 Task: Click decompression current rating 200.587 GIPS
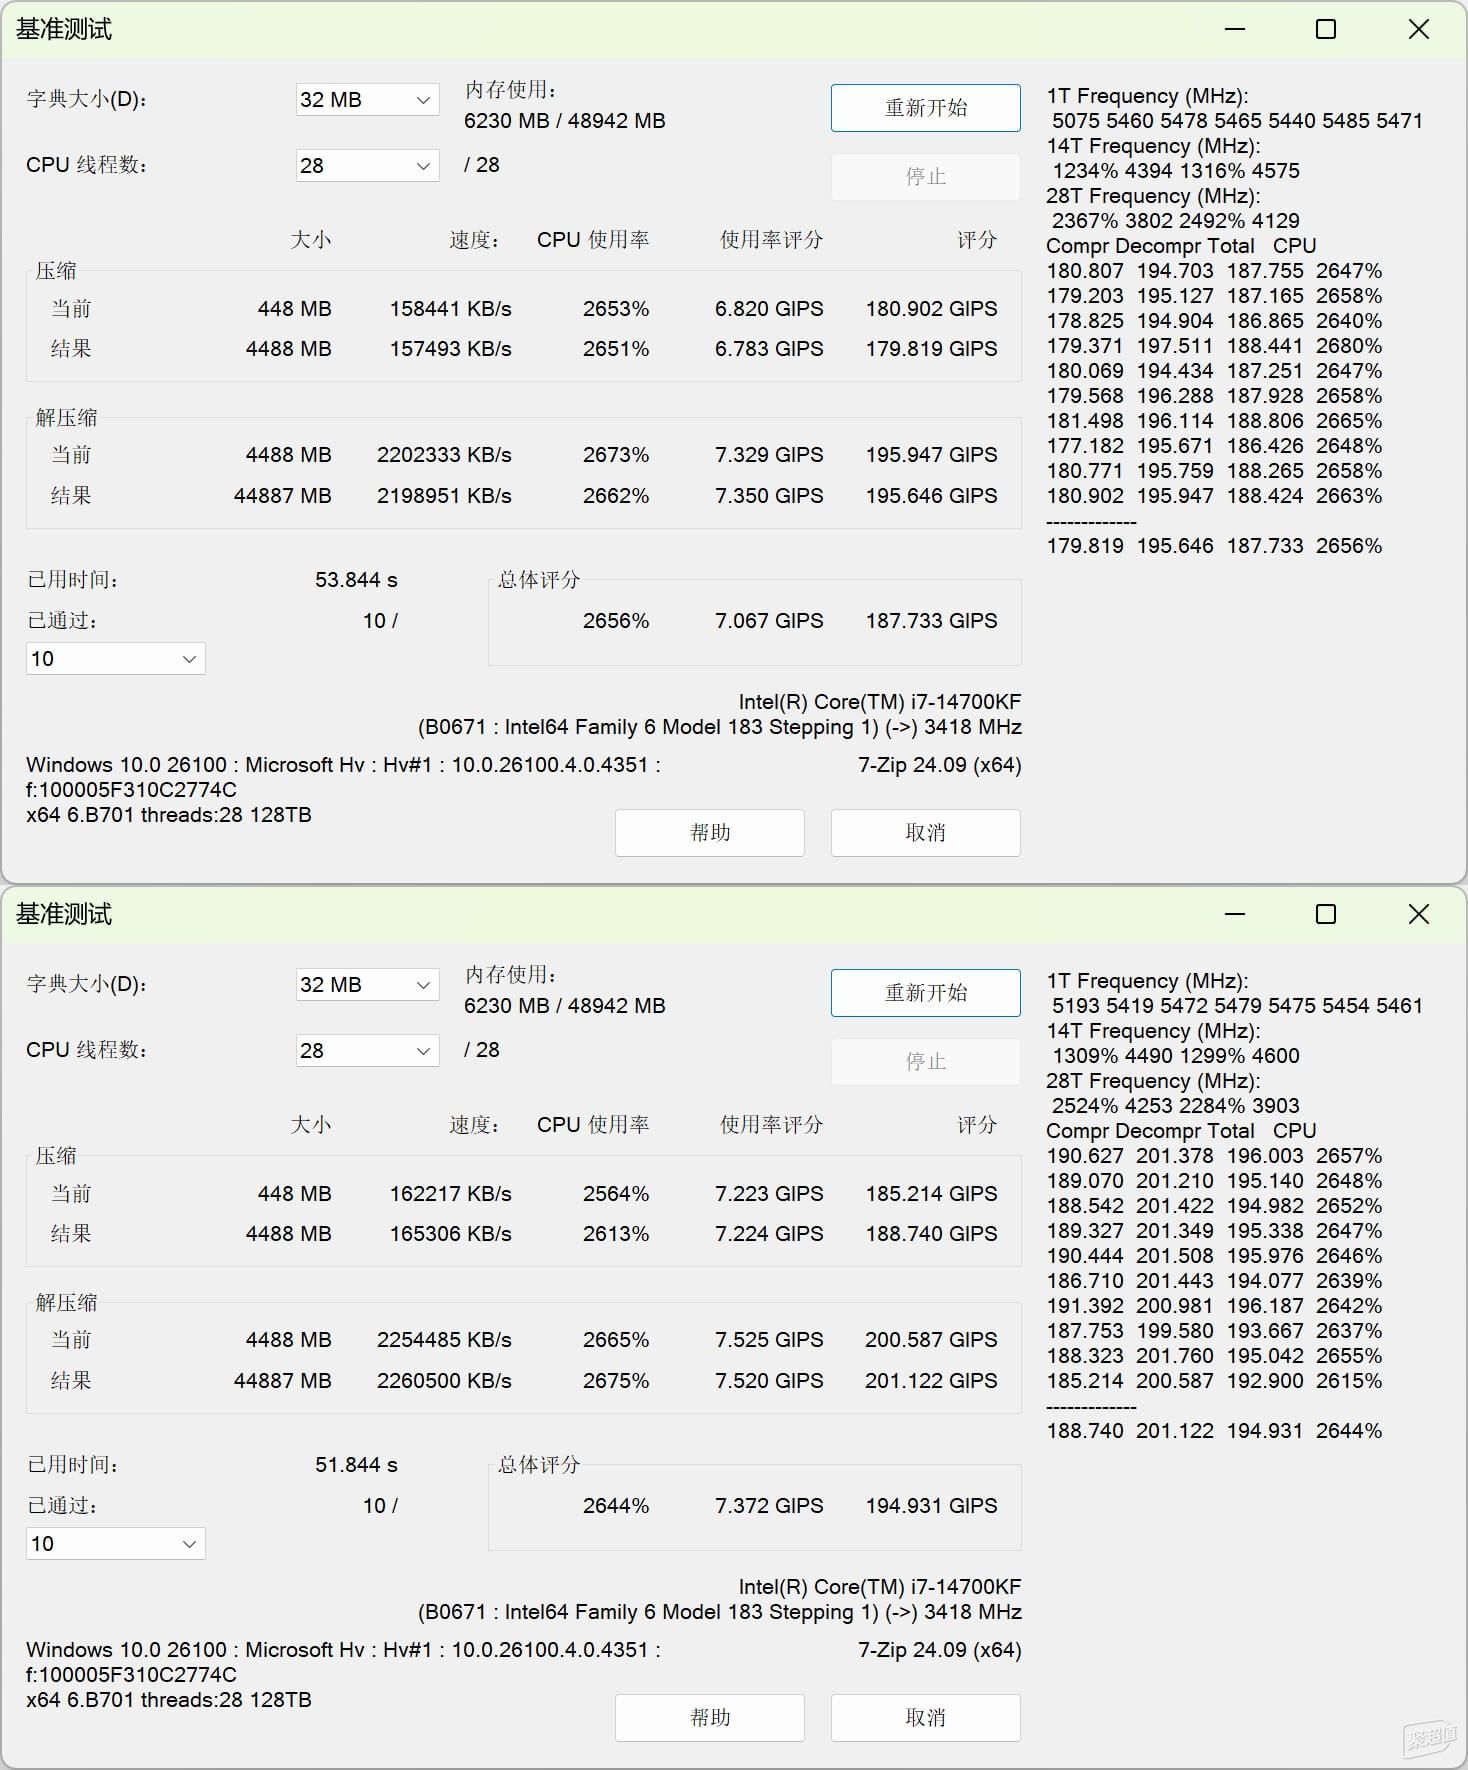(x=931, y=1340)
